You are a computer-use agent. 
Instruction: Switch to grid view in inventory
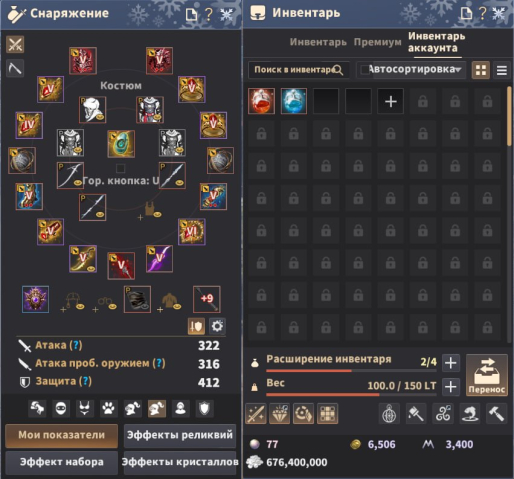tap(481, 70)
